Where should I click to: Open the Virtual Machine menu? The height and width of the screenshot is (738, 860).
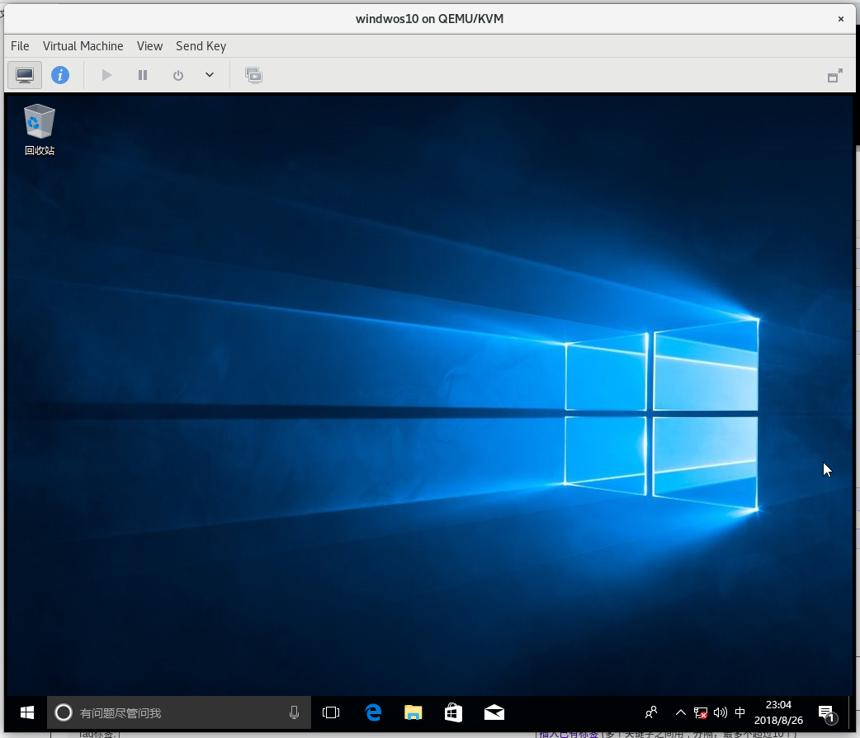click(83, 46)
